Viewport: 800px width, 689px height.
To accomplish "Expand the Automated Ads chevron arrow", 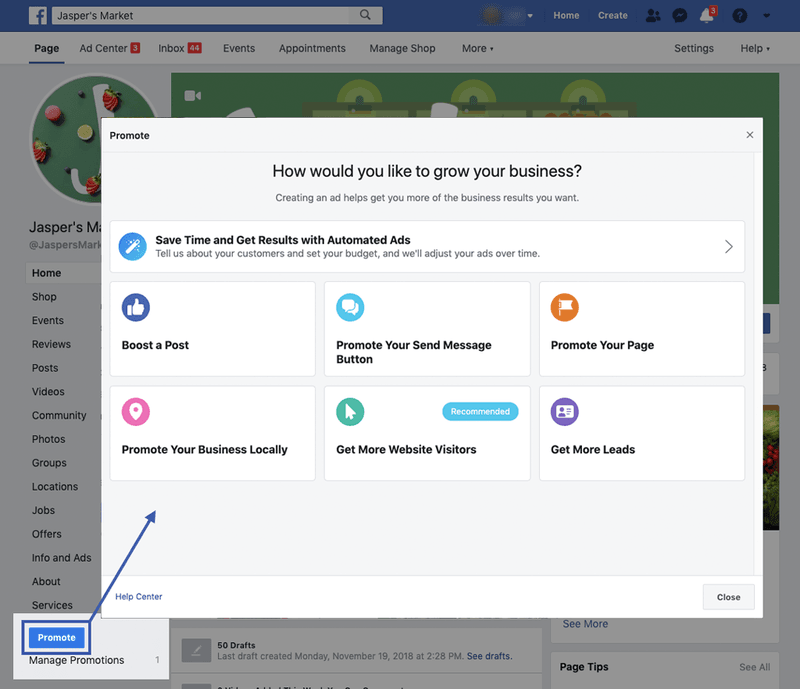I will (x=729, y=247).
